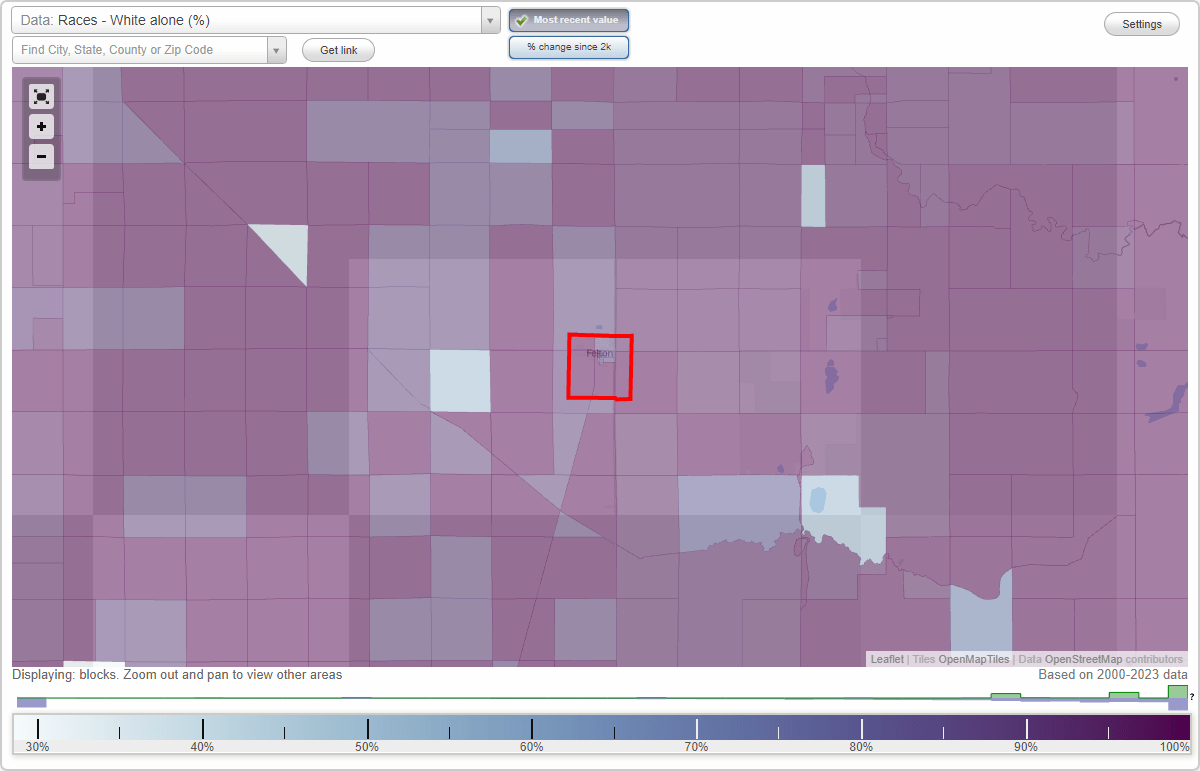
Task: Click the green checkmark on Most recent value
Action: tap(522, 20)
